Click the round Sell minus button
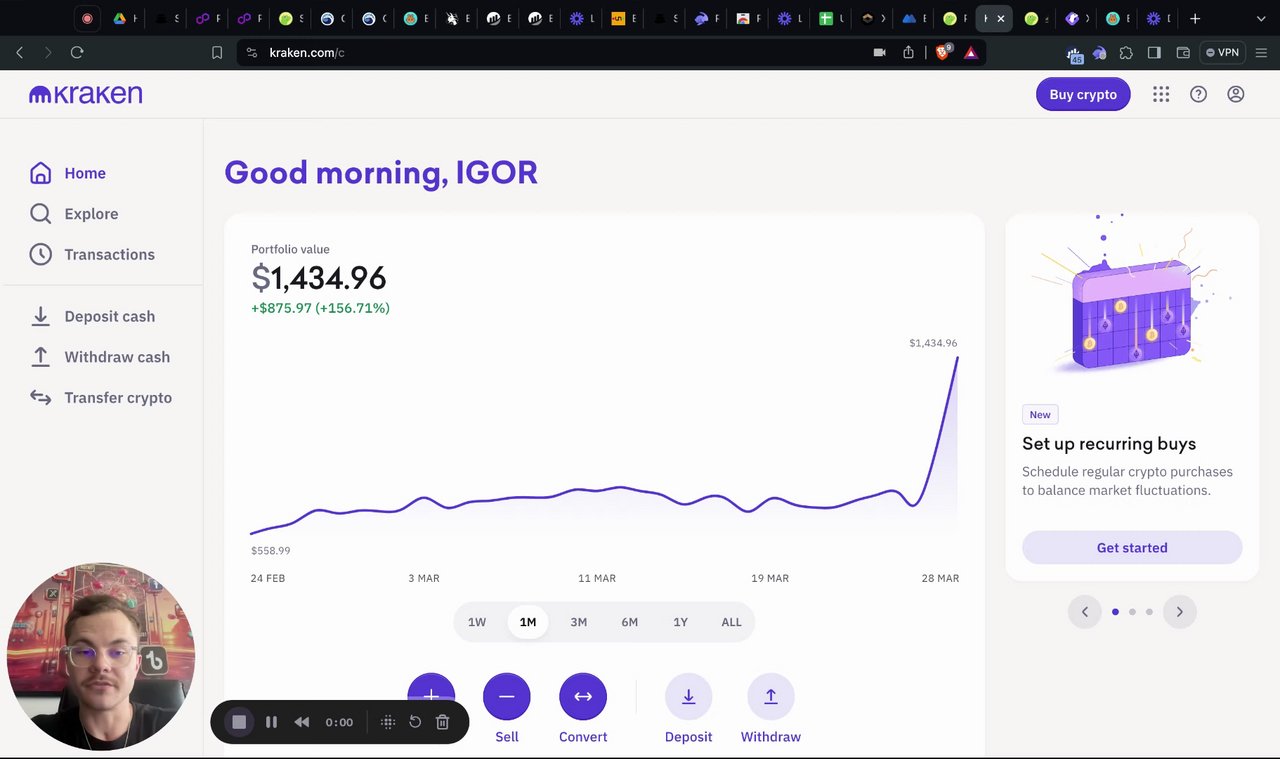Screen dimensions: 1280x759 click(x=507, y=696)
